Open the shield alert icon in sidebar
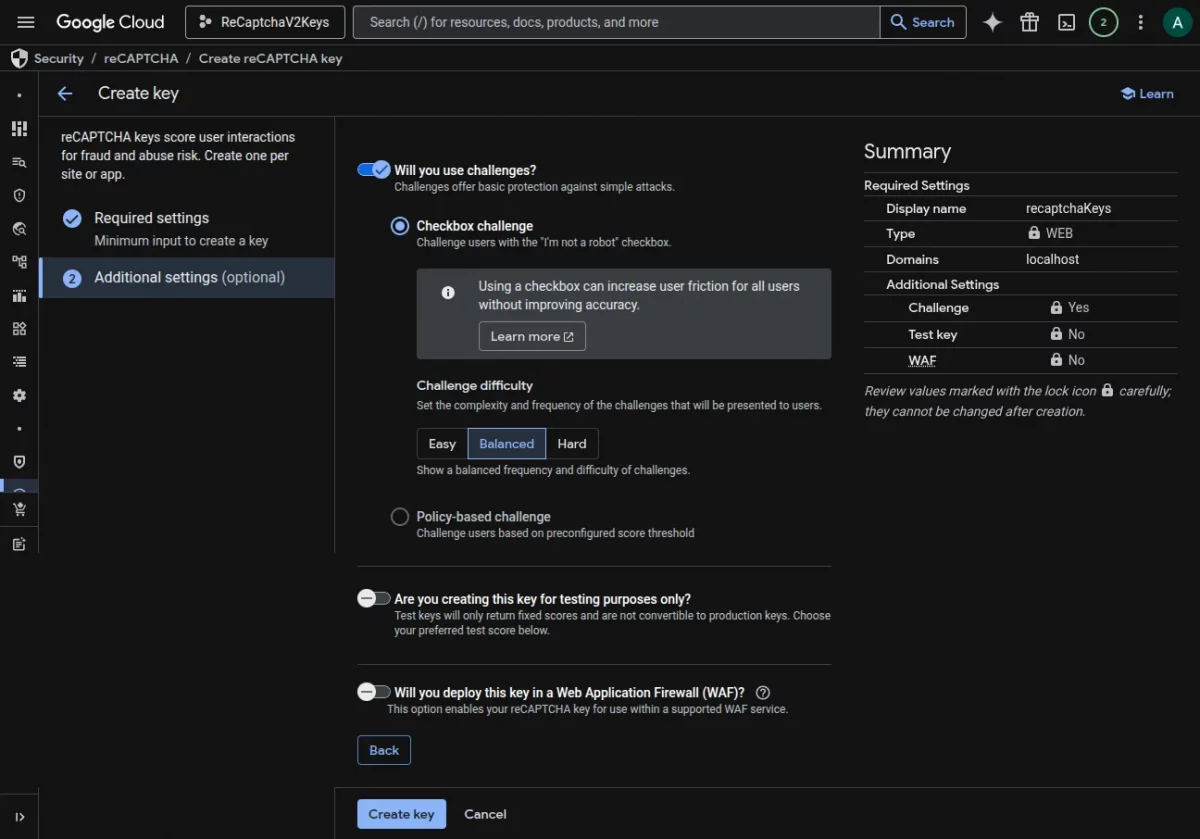 (19, 195)
